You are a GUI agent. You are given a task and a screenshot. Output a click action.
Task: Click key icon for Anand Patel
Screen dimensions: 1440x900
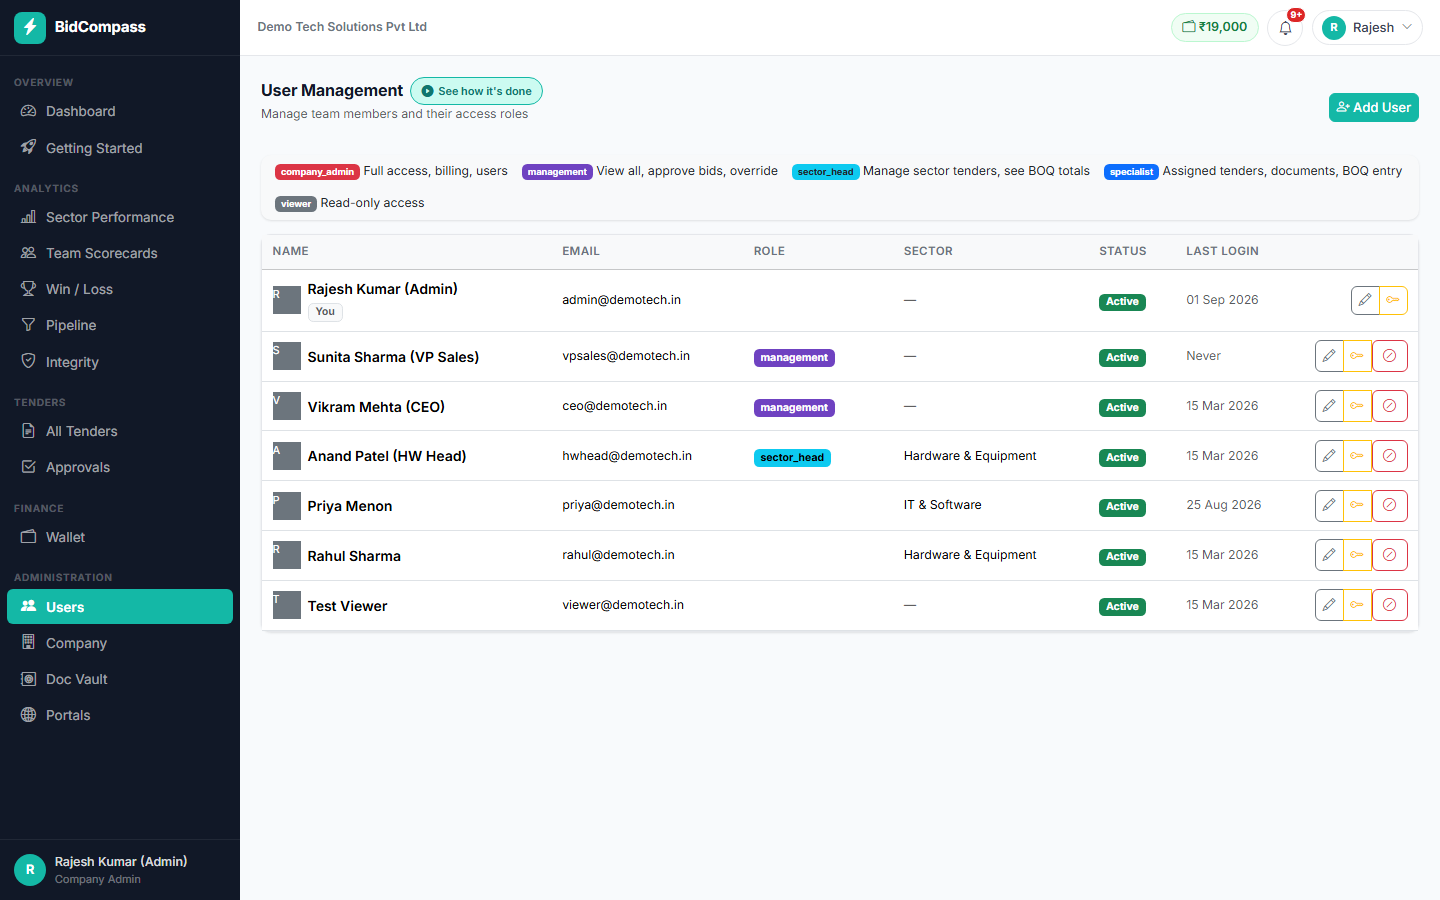click(1358, 456)
